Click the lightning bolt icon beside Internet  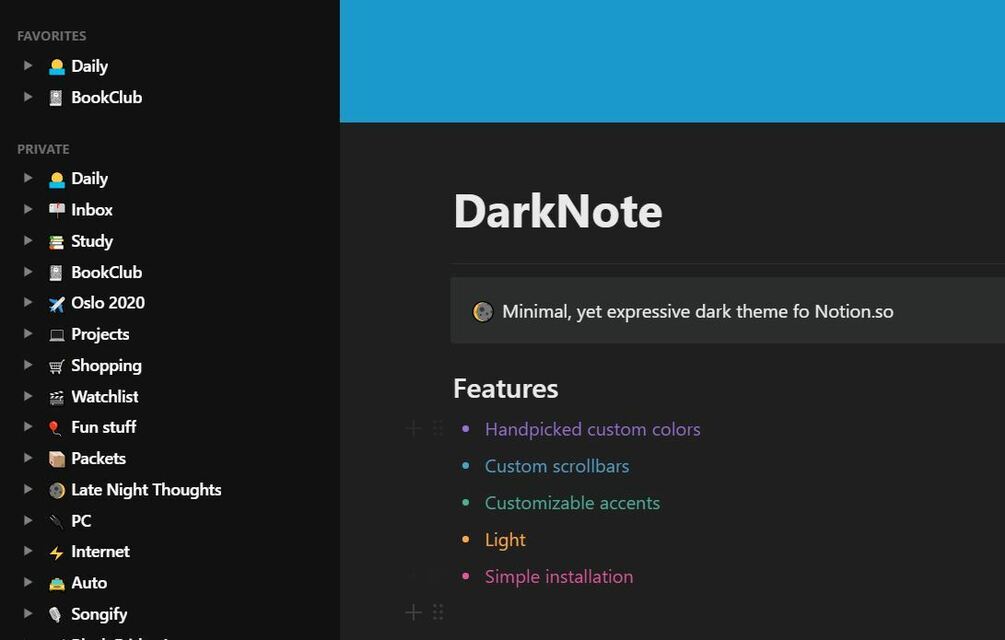pyautogui.click(x=57, y=552)
